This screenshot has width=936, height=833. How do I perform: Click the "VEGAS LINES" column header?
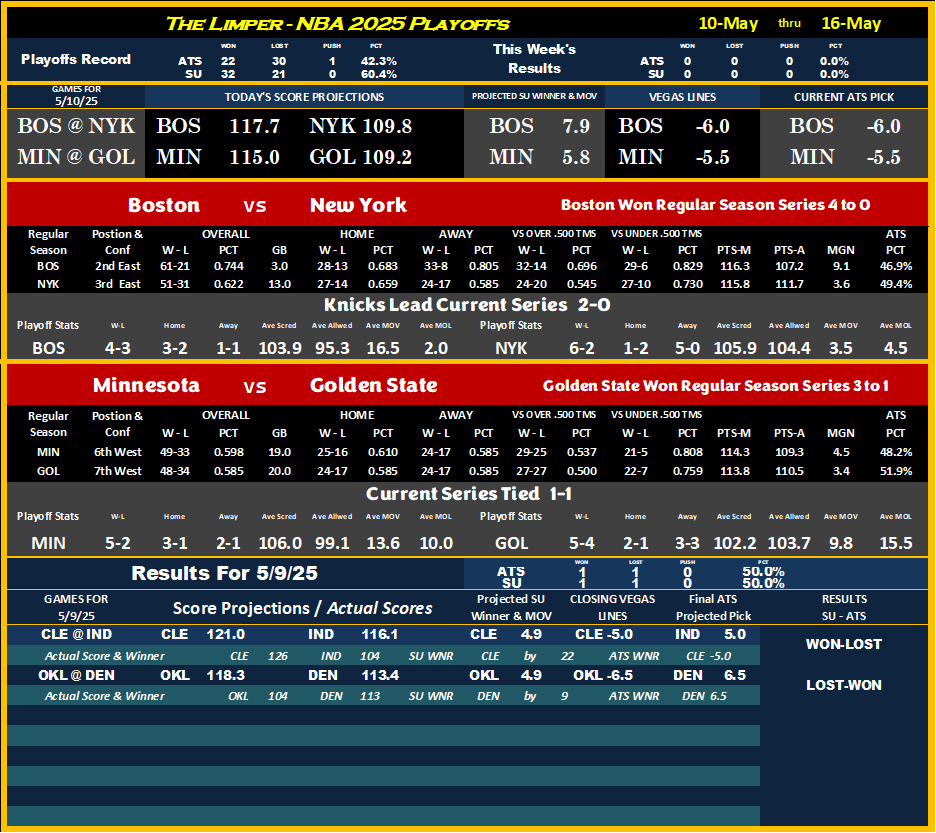tap(682, 97)
